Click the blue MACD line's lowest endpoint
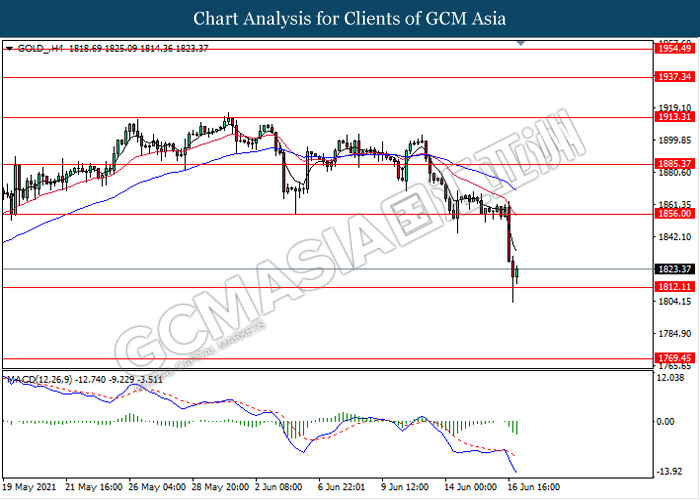 [516, 472]
